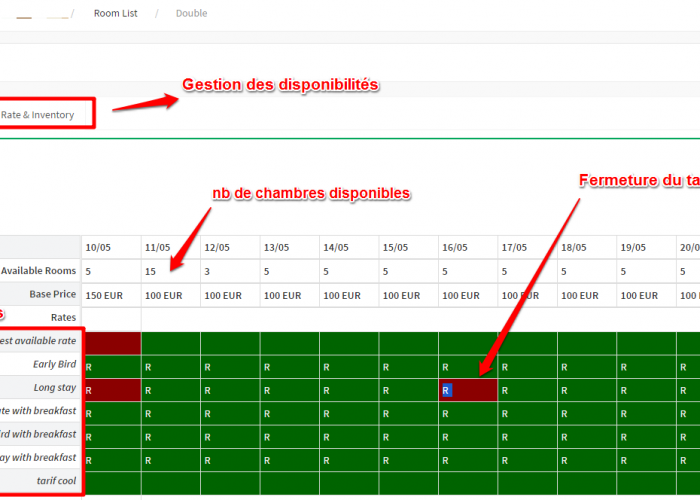Select the 12/05 date column header

[x=230, y=247]
